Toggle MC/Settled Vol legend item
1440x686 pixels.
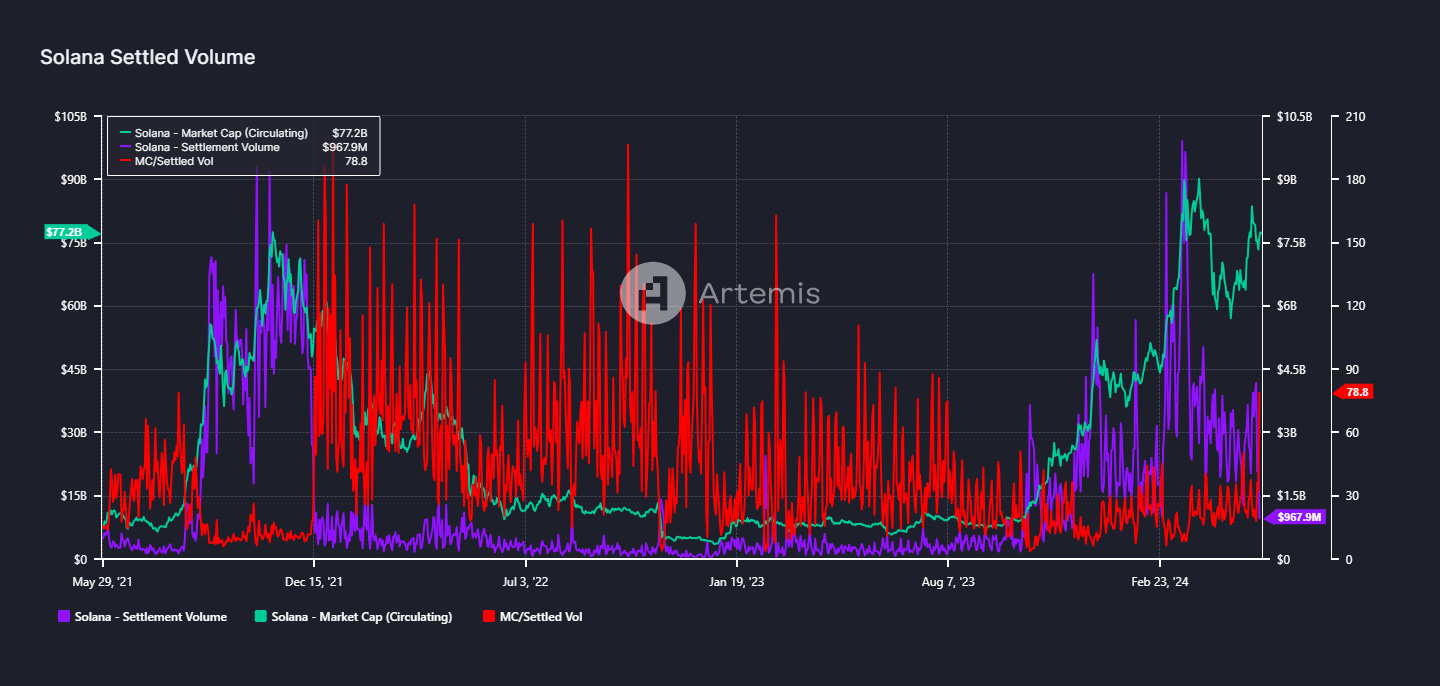pyautogui.click(x=532, y=617)
